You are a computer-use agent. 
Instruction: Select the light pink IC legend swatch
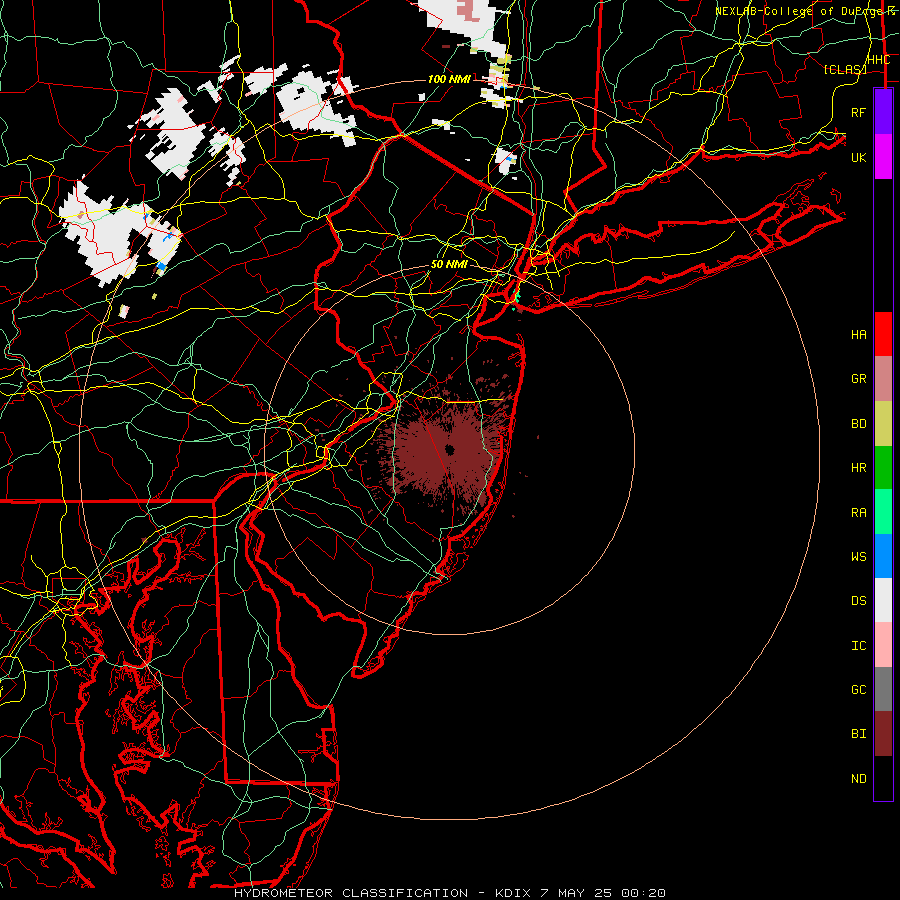(883, 645)
